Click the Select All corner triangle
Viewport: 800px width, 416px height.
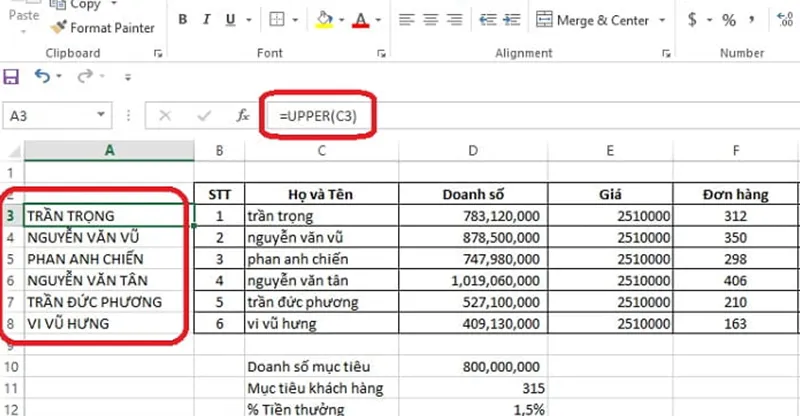pos(13,151)
